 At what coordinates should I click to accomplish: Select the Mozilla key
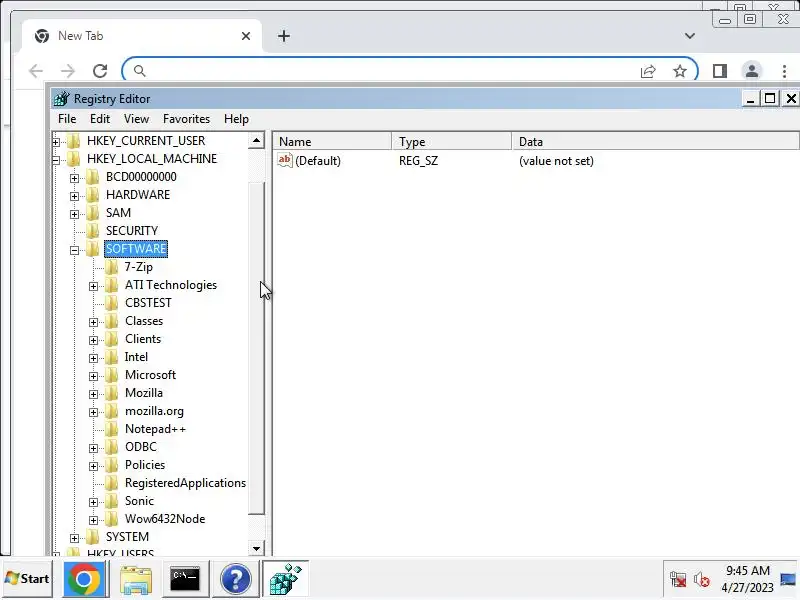pos(143,393)
